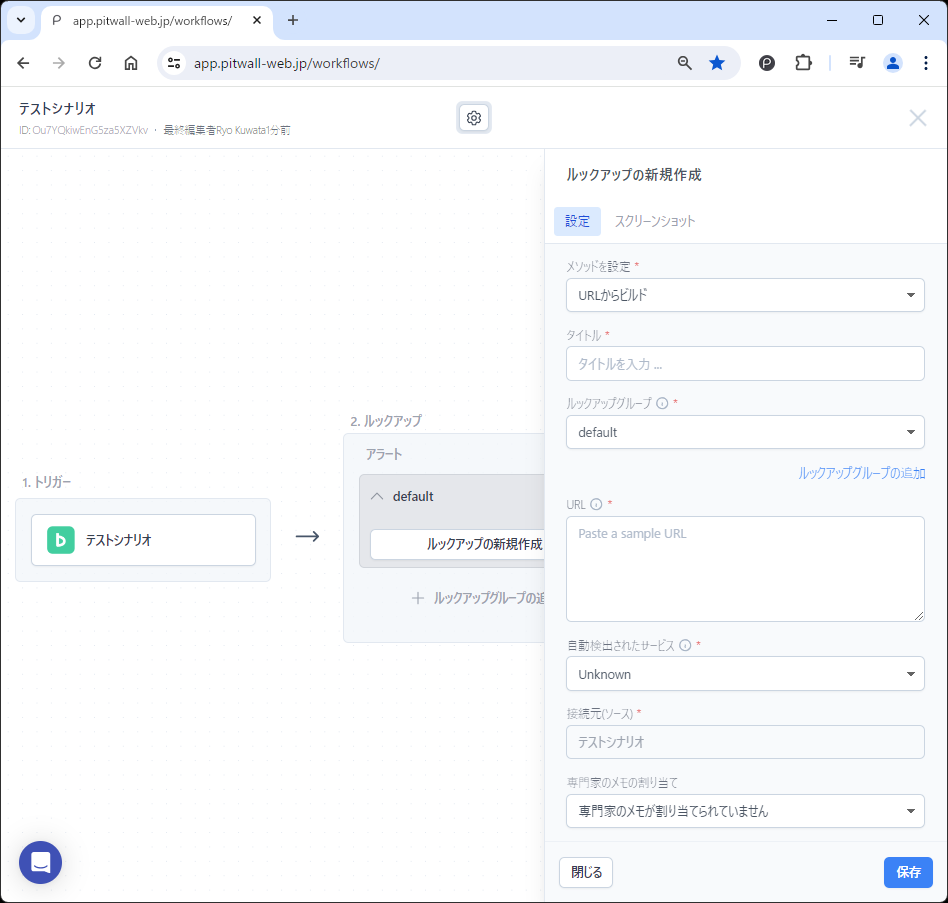Open the chat support widget
The width and height of the screenshot is (948, 903).
click(40, 862)
